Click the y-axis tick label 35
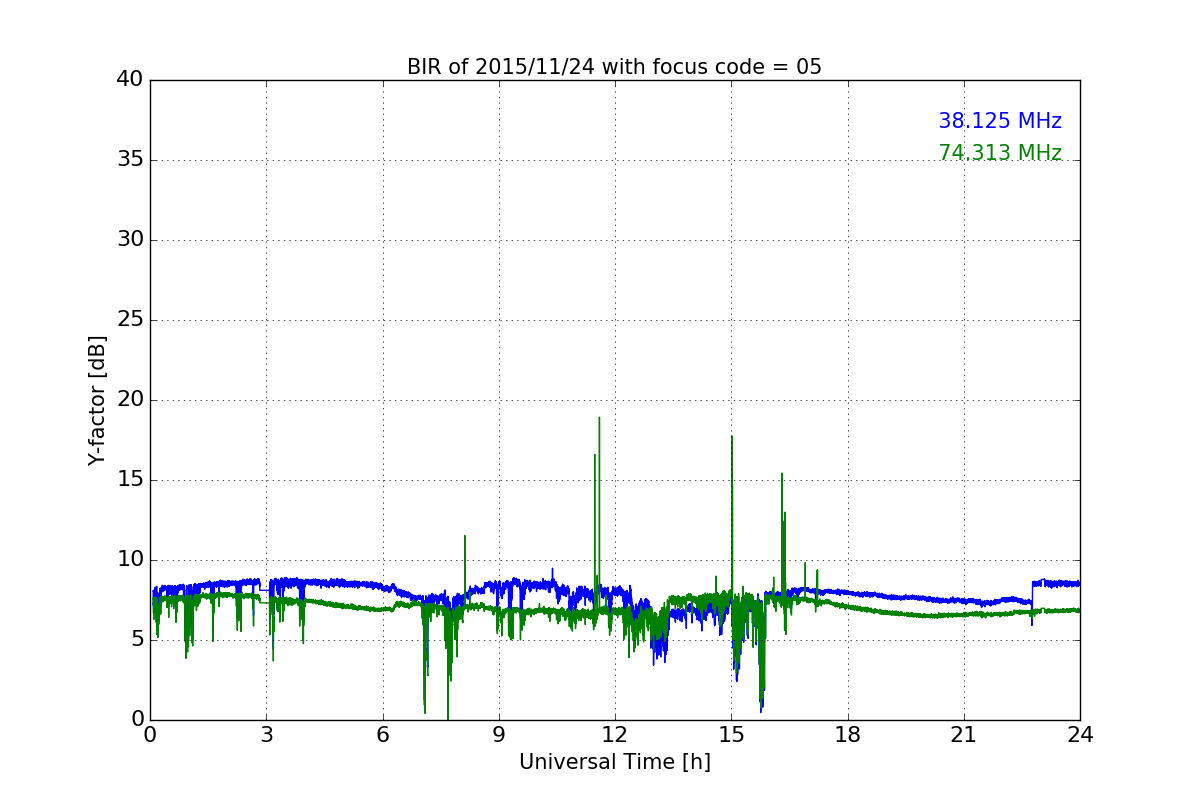Screen dimensions: 1200x800 (x=129, y=160)
